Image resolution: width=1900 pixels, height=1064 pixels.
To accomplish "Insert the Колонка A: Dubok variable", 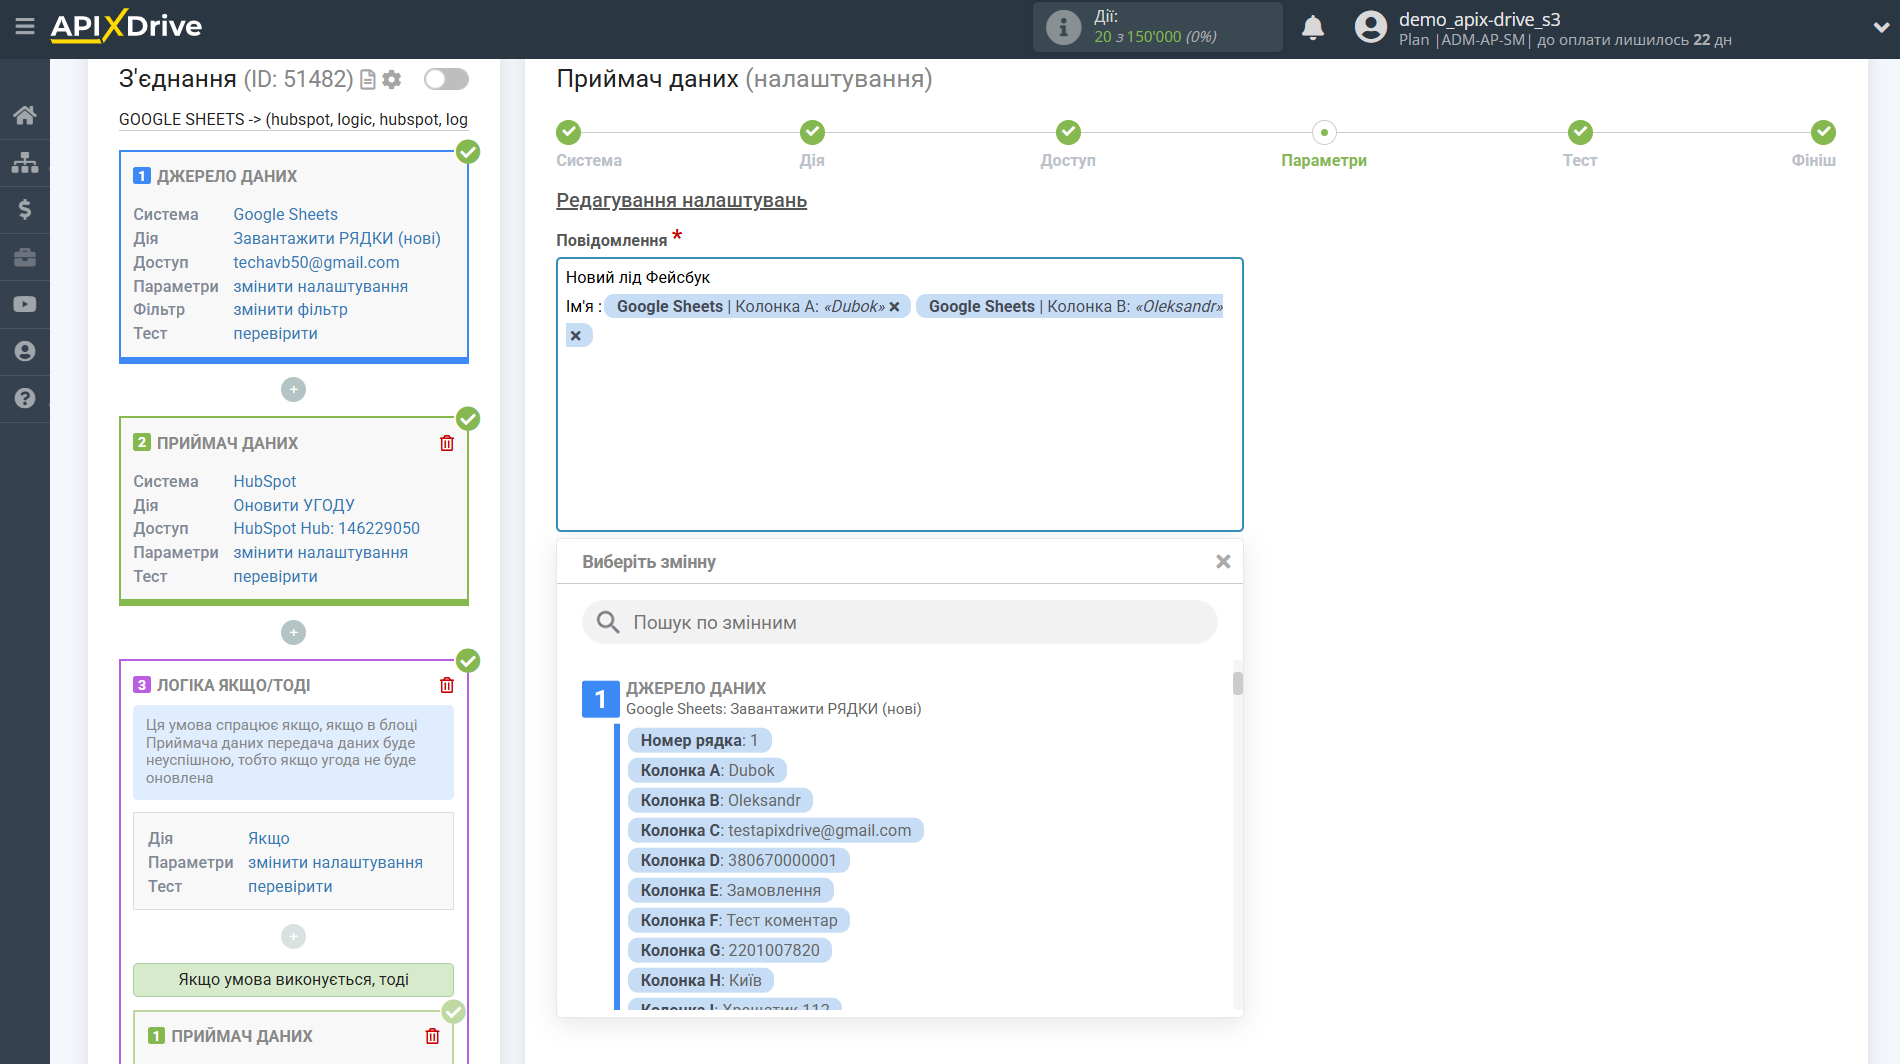I will [708, 770].
